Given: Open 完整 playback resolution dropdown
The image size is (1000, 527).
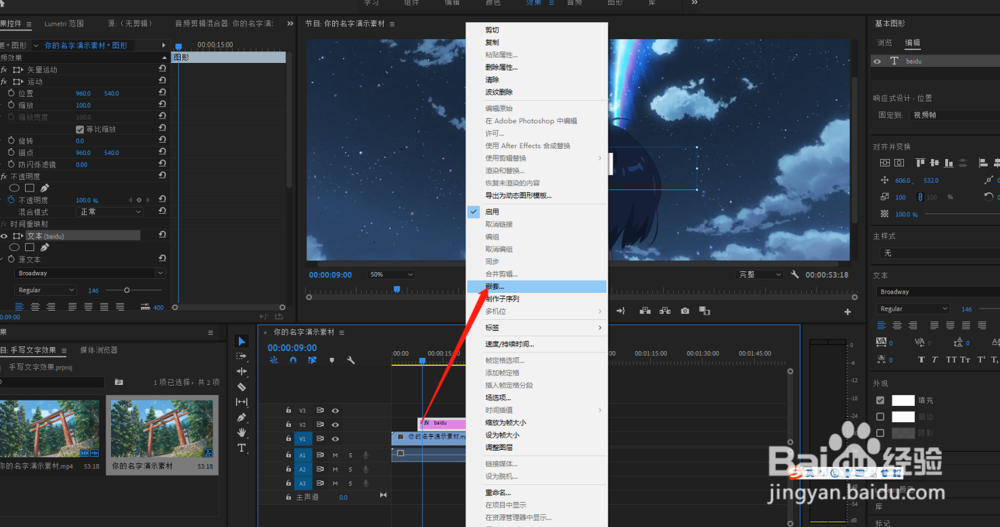Looking at the screenshot, I should (x=759, y=274).
